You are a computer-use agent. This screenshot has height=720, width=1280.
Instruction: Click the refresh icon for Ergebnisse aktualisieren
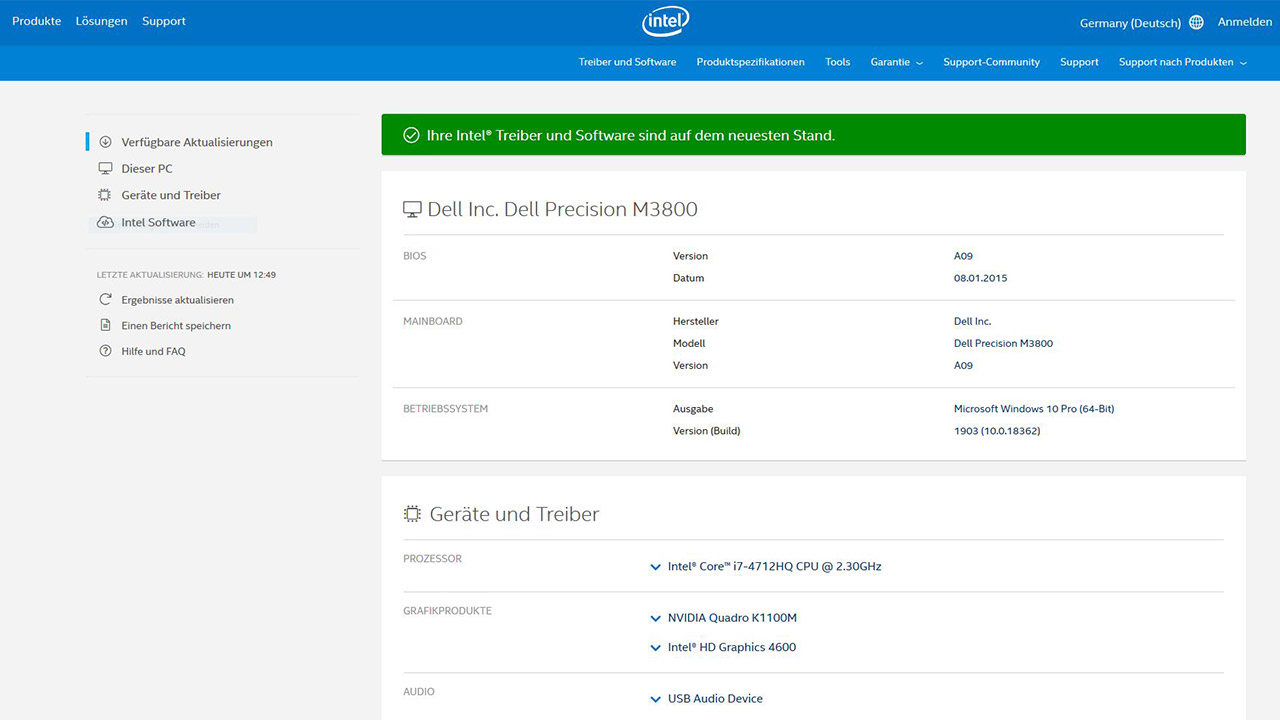pos(105,300)
